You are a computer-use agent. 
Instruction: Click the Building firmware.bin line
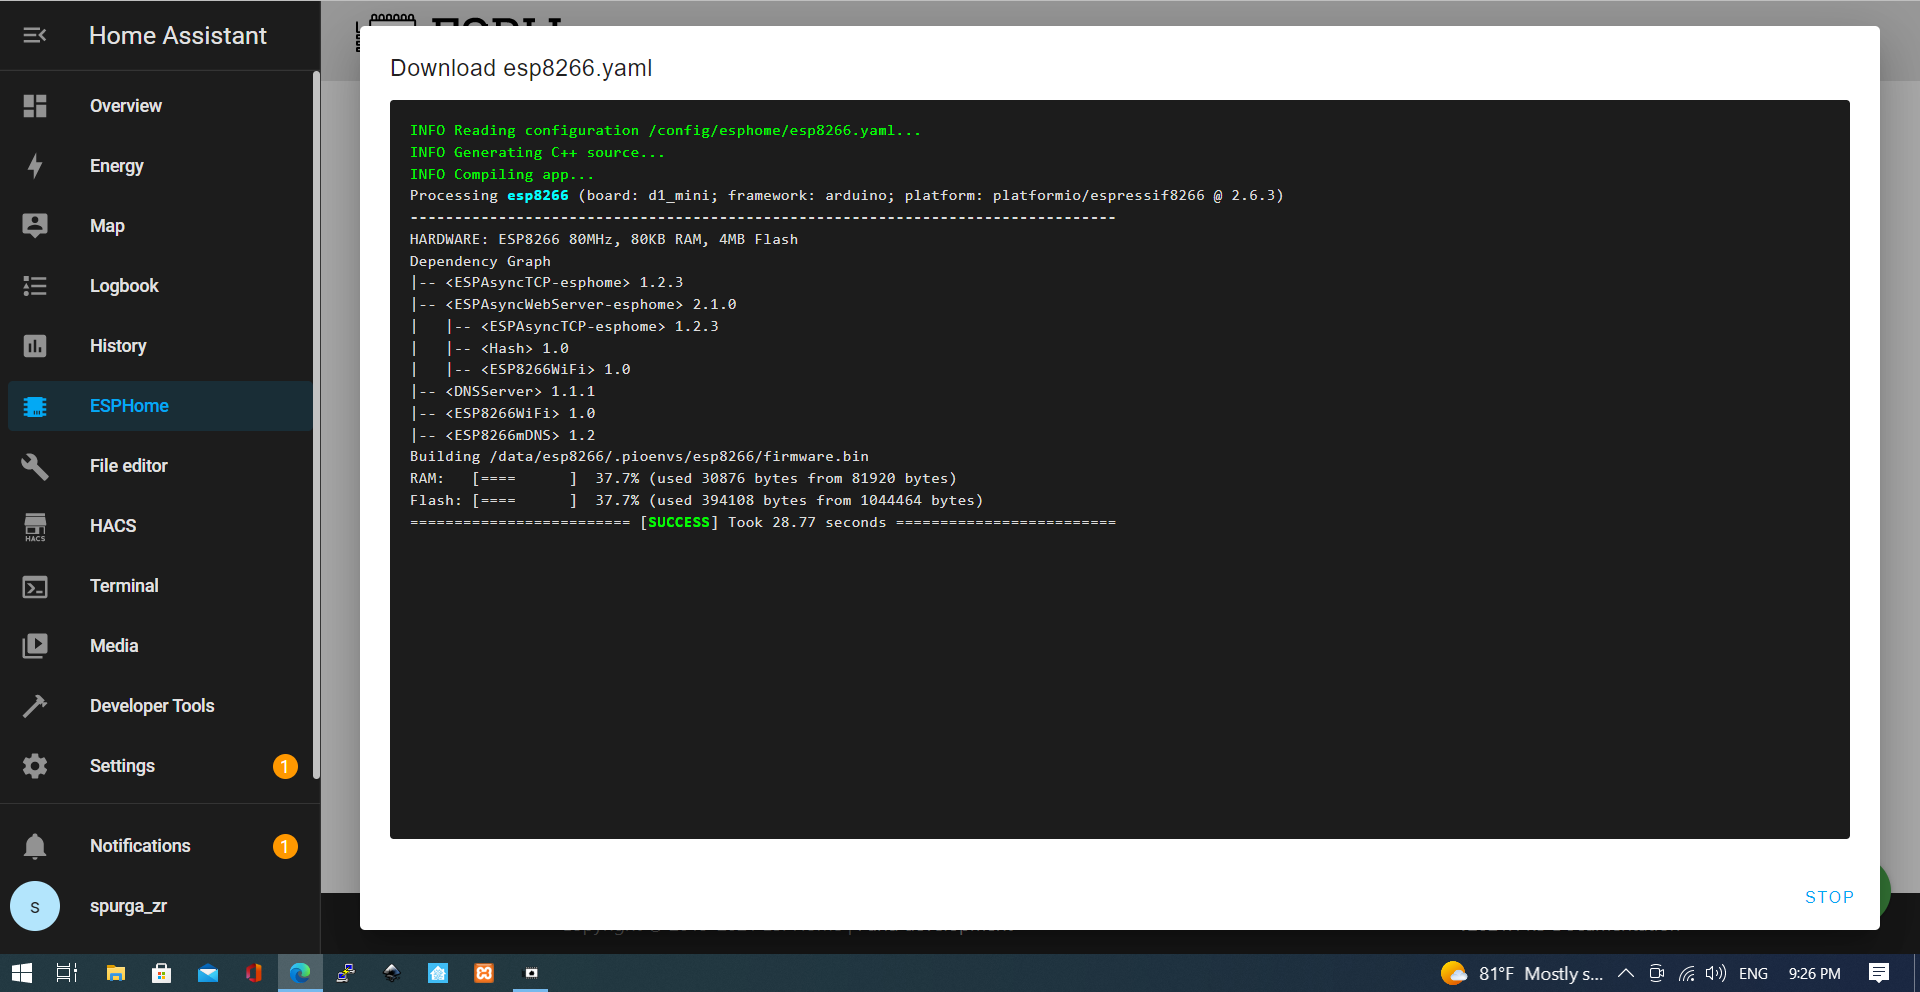click(639, 456)
